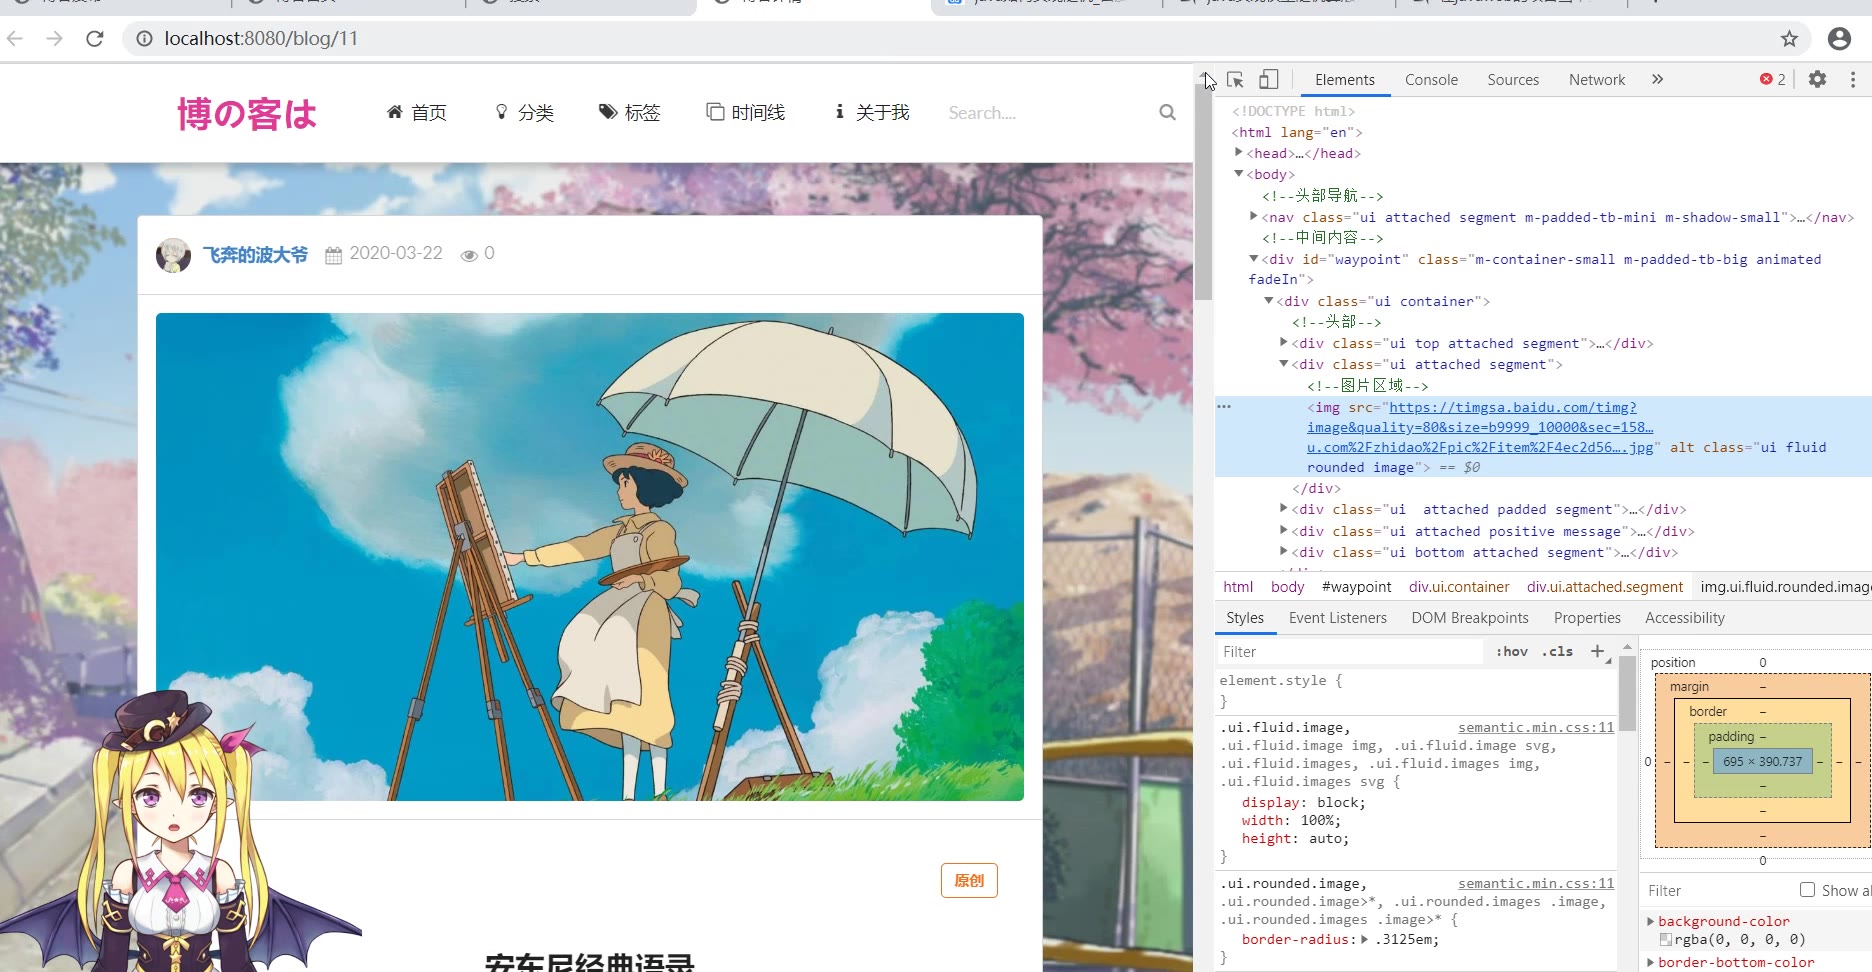Open the 关于我 navigation item
Image resolution: width=1872 pixels, height=972 pixels.
[x=872, y=112]
